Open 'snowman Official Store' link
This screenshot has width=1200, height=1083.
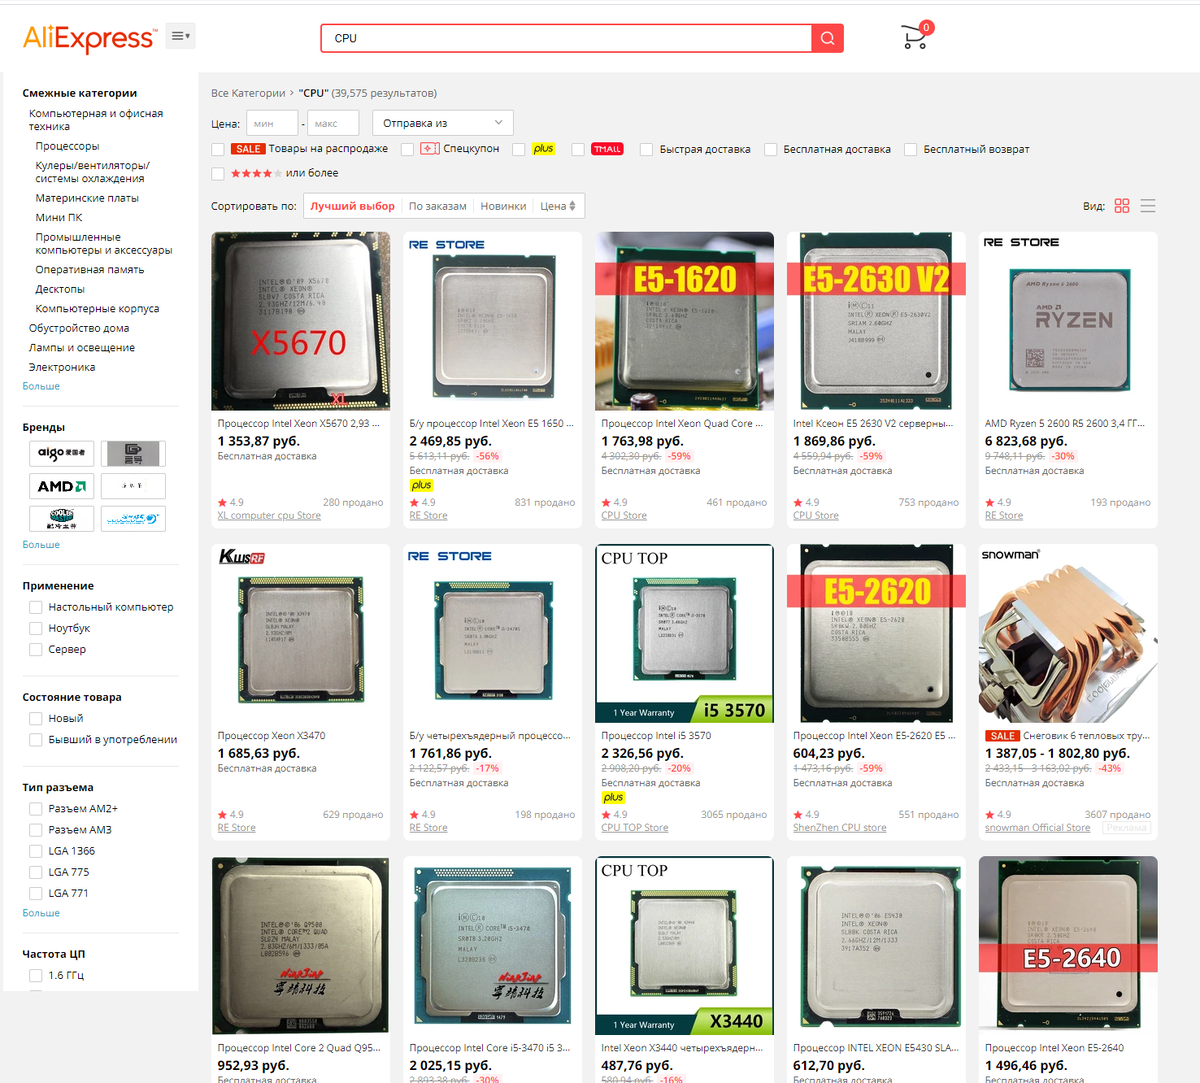click(1037, 828)
